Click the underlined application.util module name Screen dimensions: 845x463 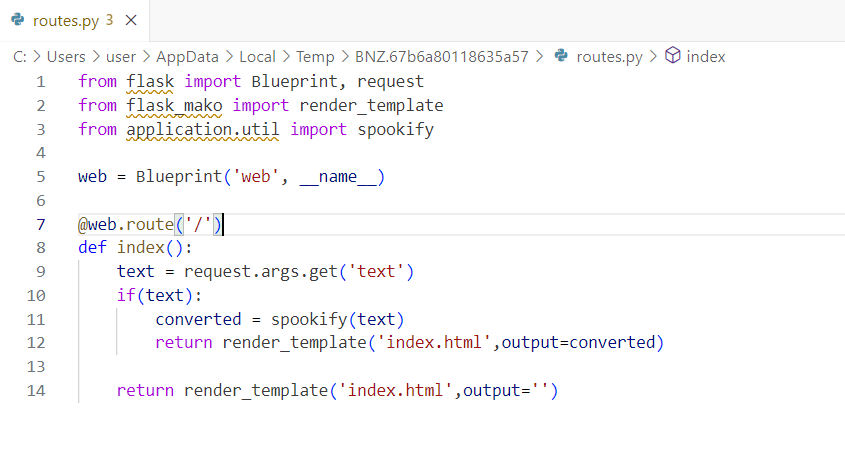click(x=203, y=130)
